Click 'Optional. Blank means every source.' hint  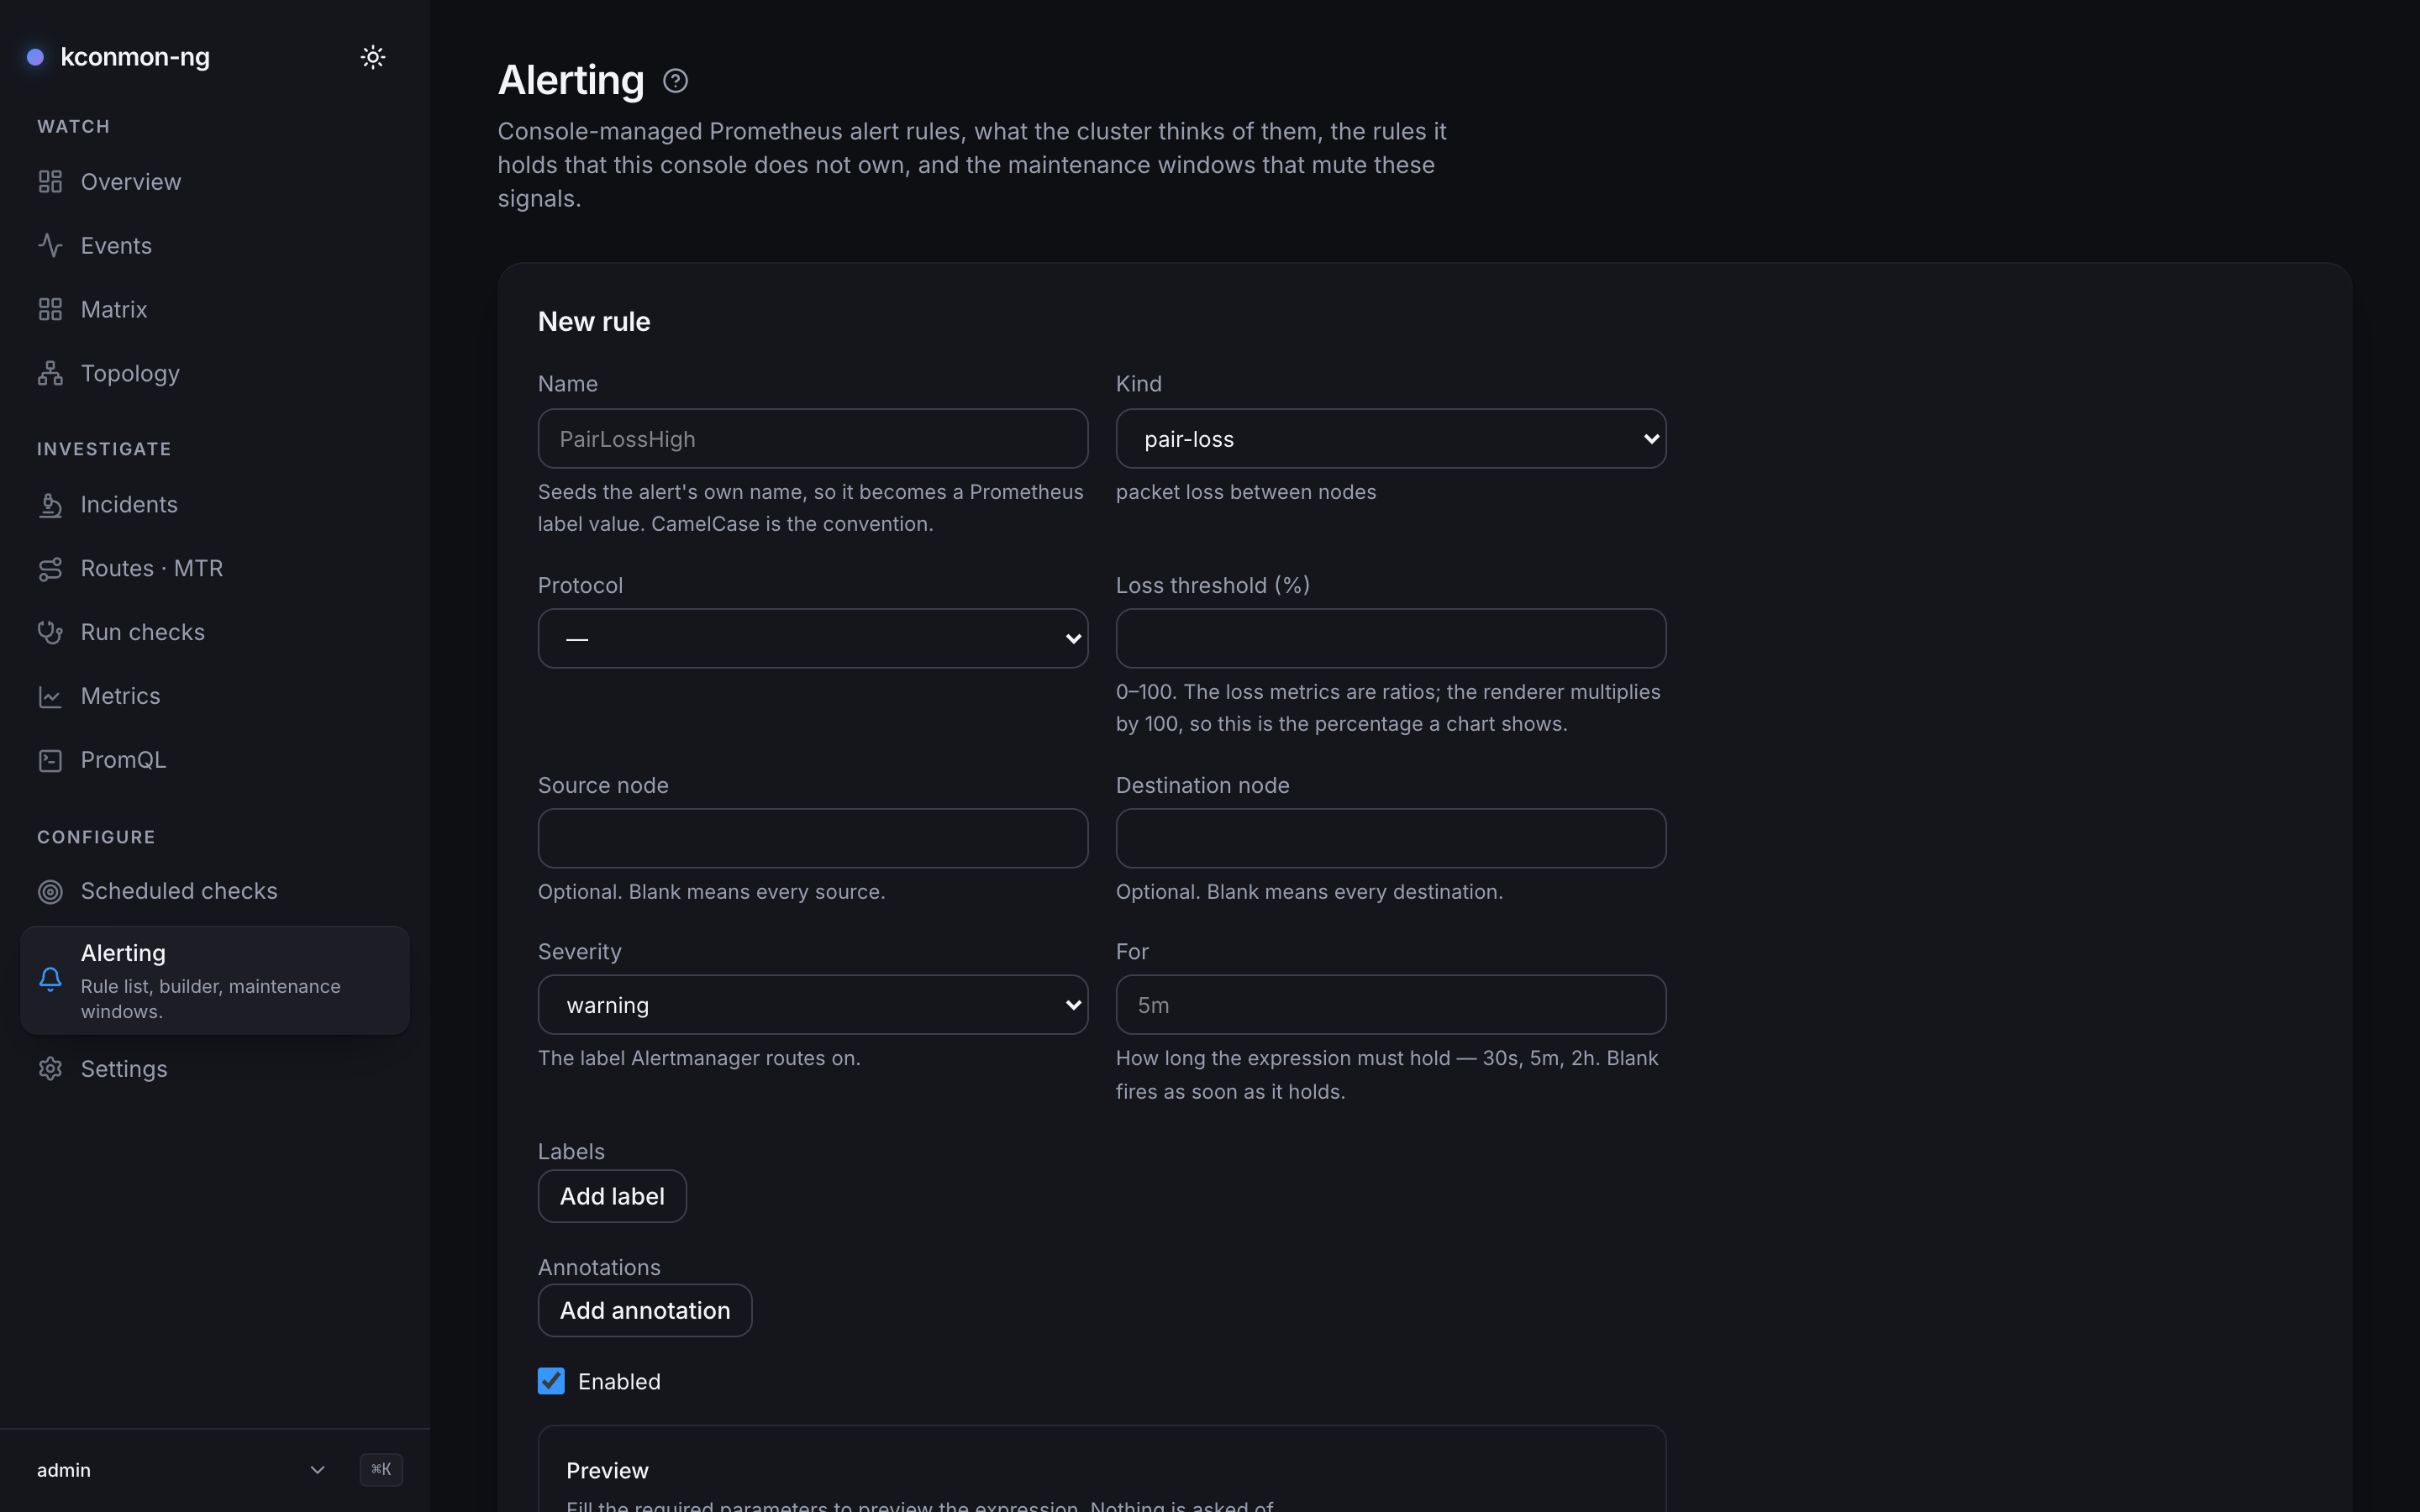(711, 891)
